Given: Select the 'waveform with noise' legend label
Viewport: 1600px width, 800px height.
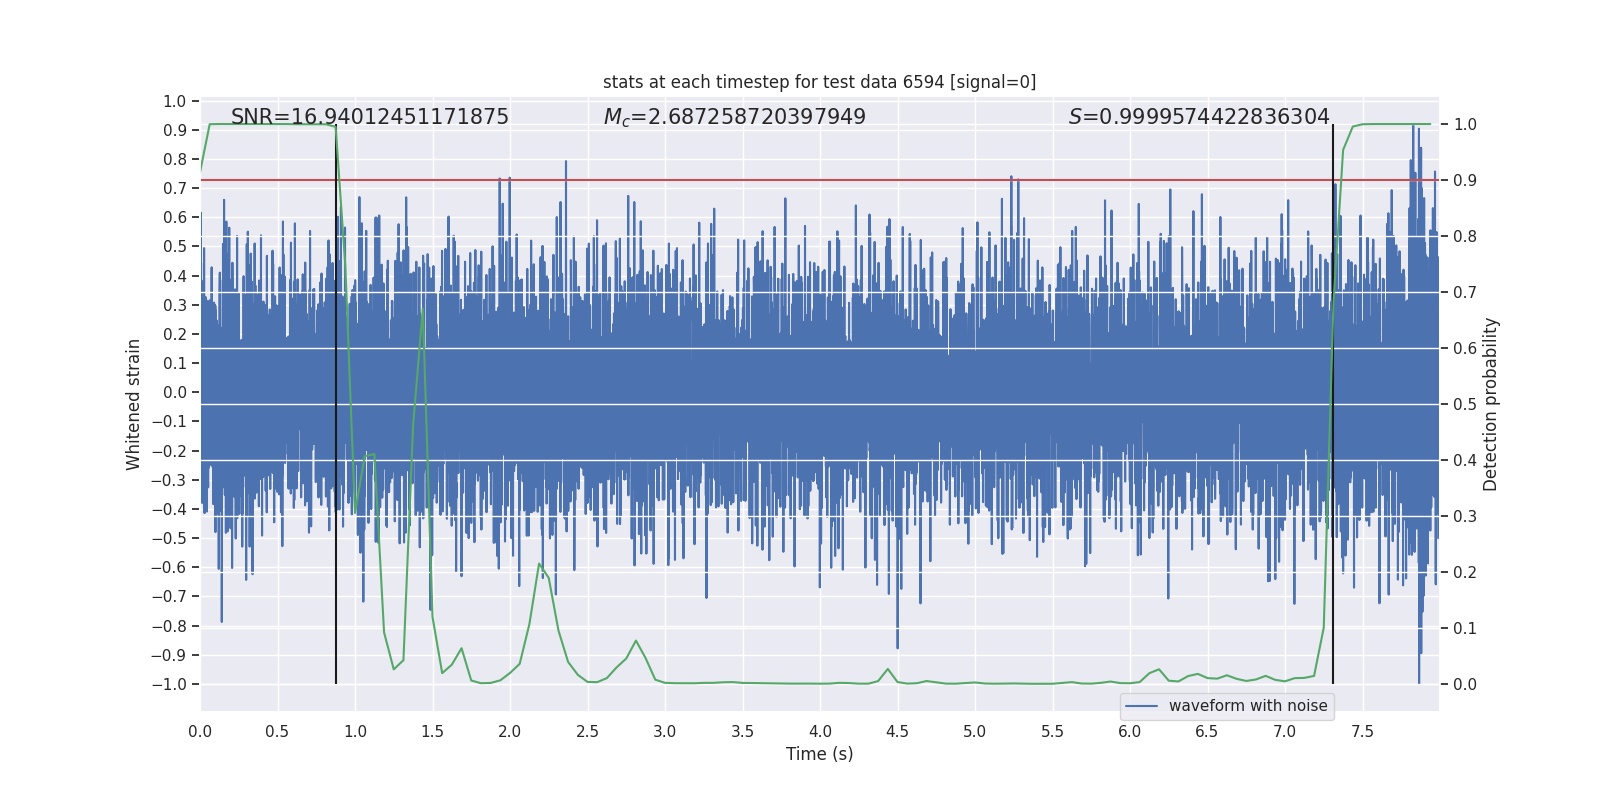Looking at the screenshot, I should pyautogui.click(x=1248, y=706).
